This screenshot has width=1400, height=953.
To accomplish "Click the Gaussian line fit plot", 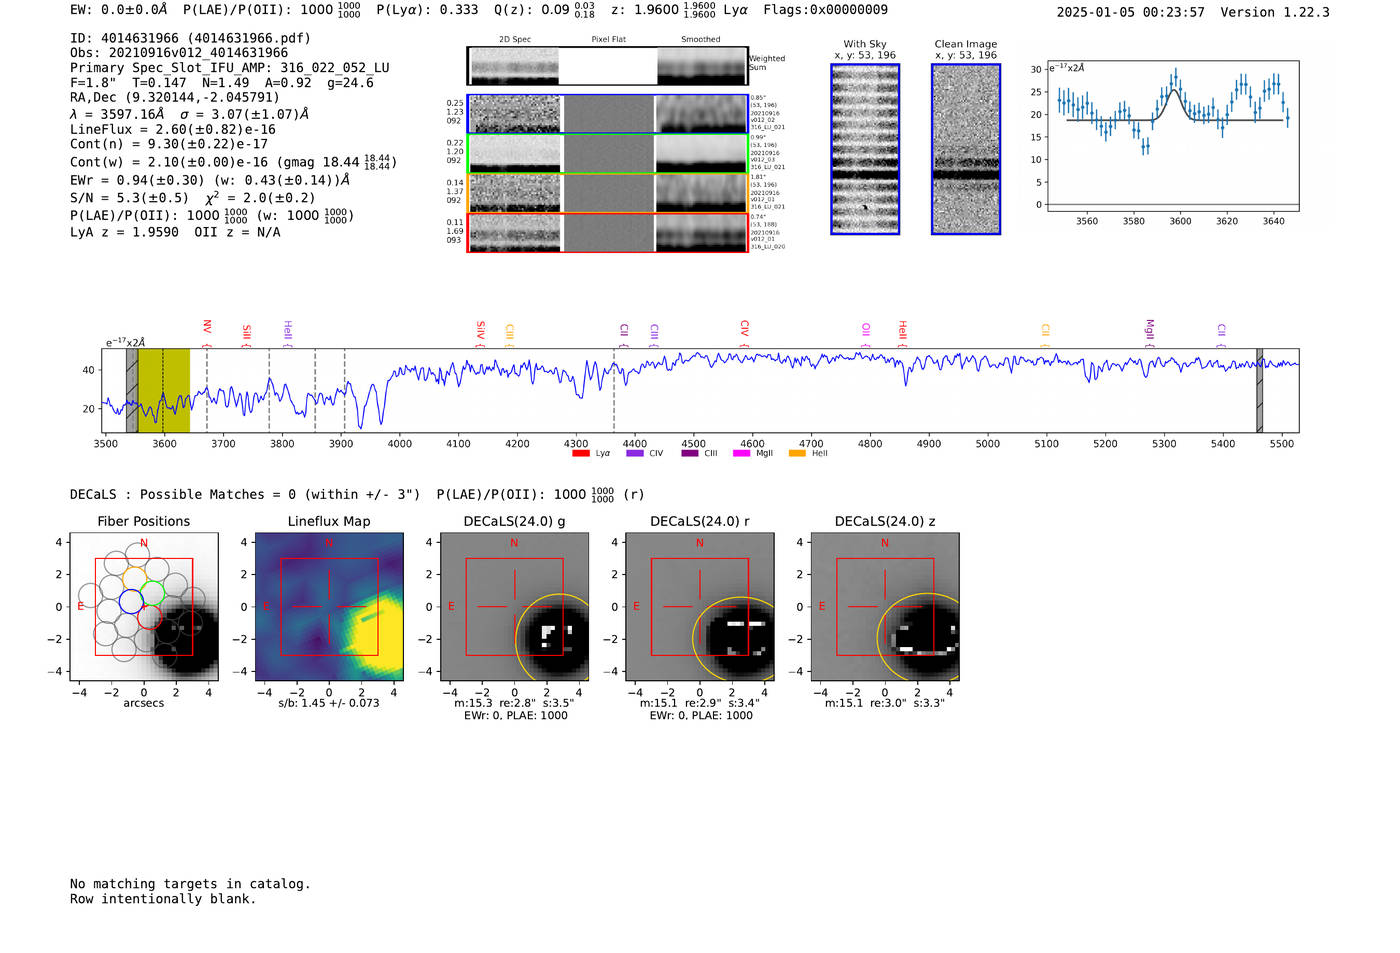I will pyautogui.click(x=1173, y=136).
